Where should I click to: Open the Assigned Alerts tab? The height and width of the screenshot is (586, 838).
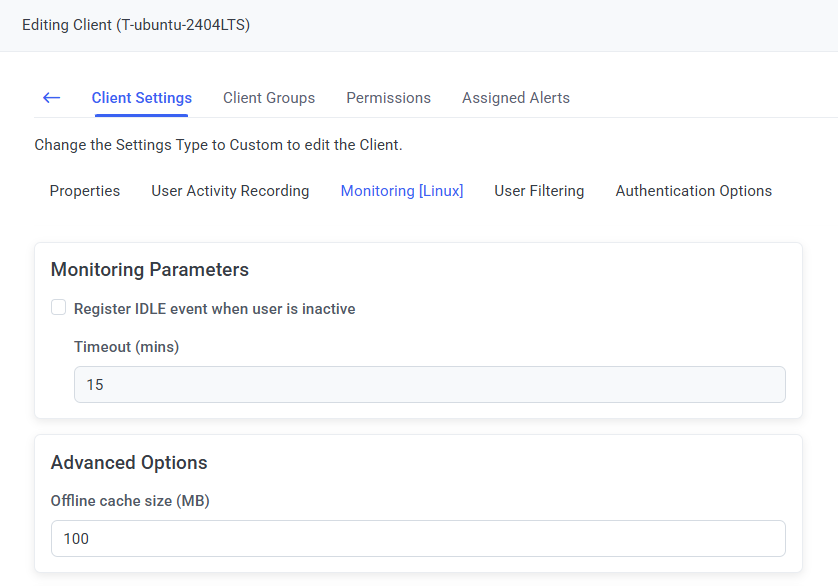click(x=515, y=98)
